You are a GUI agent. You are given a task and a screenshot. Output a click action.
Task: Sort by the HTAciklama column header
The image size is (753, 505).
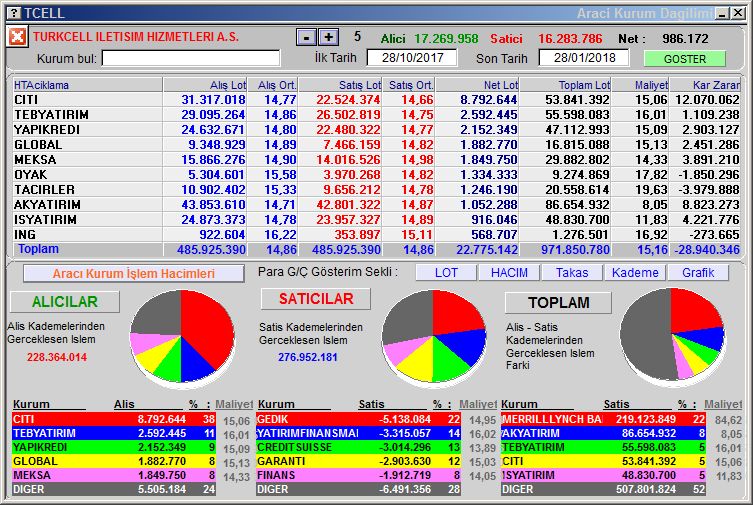[88, 85]
